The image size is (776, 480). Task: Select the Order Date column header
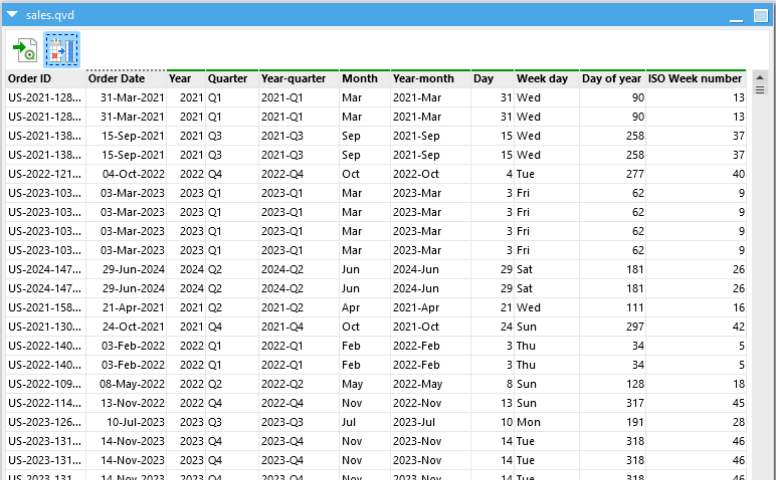[126, 79]
